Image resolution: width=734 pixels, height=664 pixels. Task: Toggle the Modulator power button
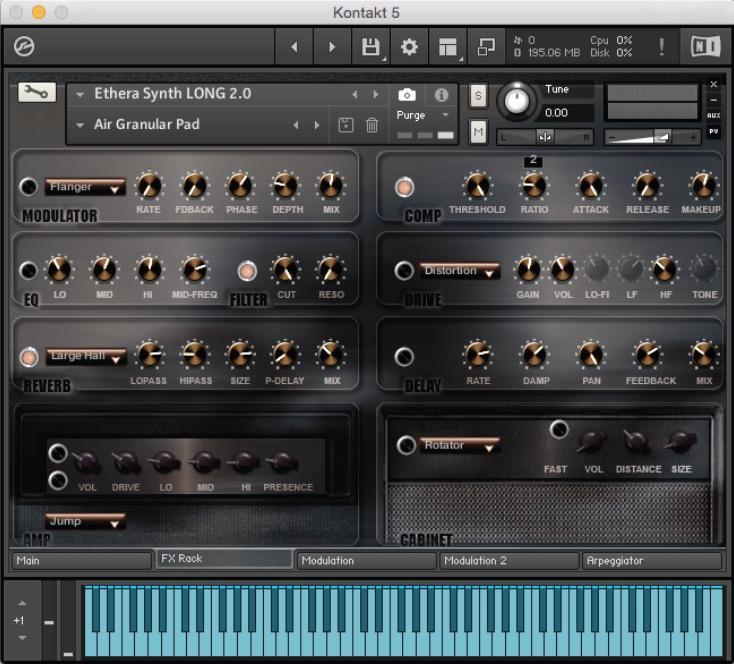coord(29,186)
